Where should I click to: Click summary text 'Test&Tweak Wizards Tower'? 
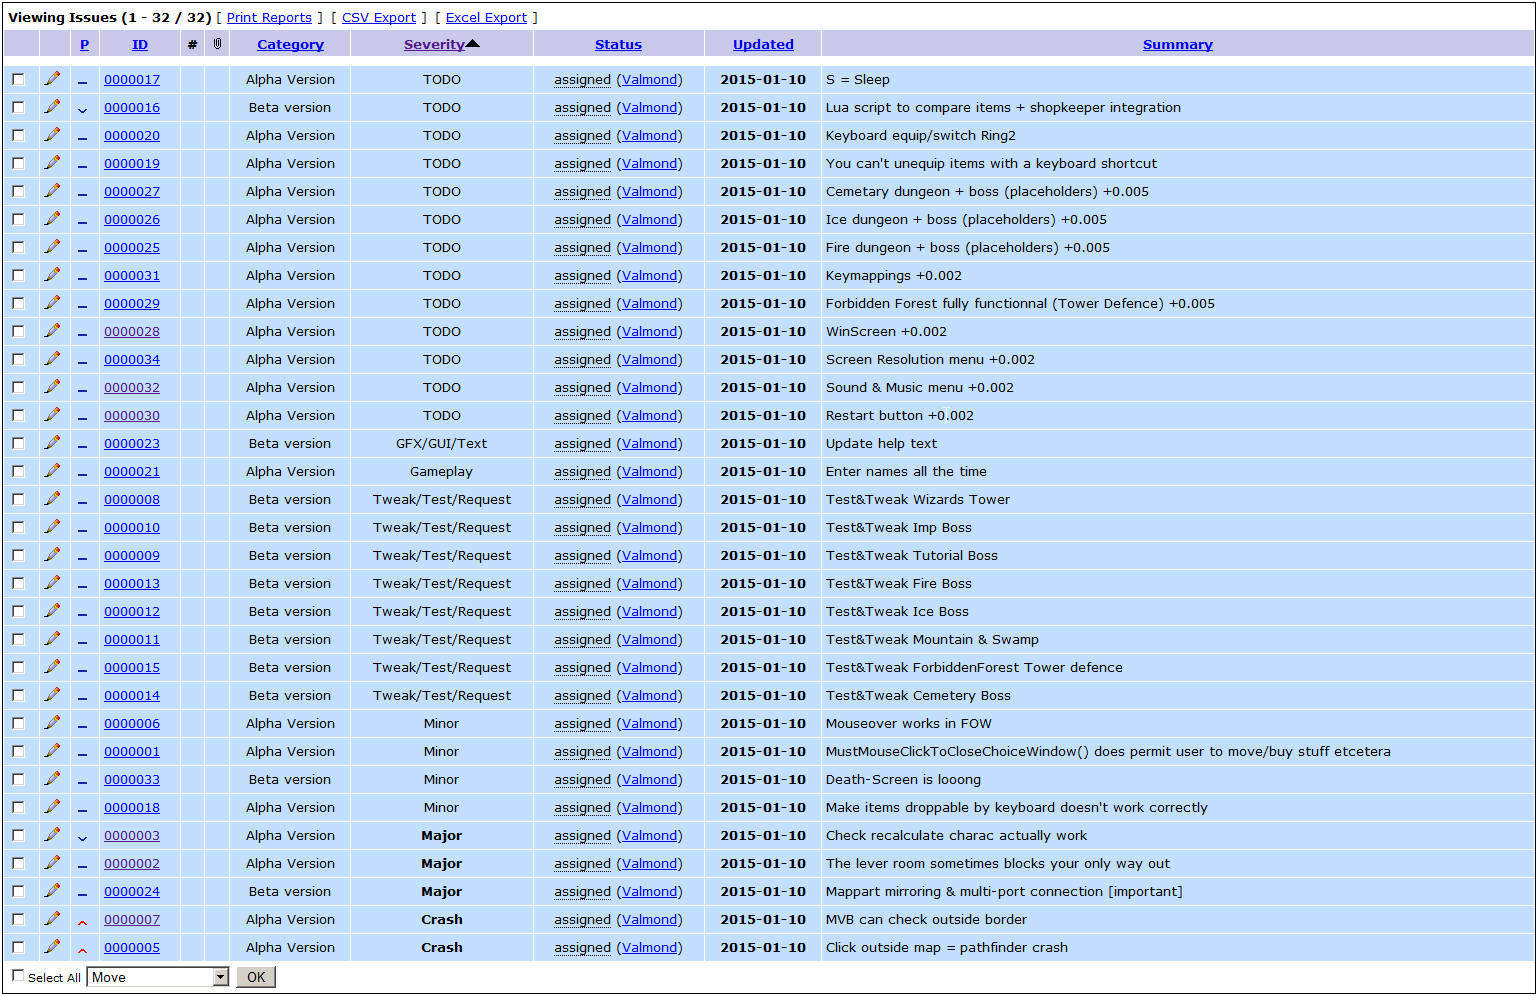point(917,499)
